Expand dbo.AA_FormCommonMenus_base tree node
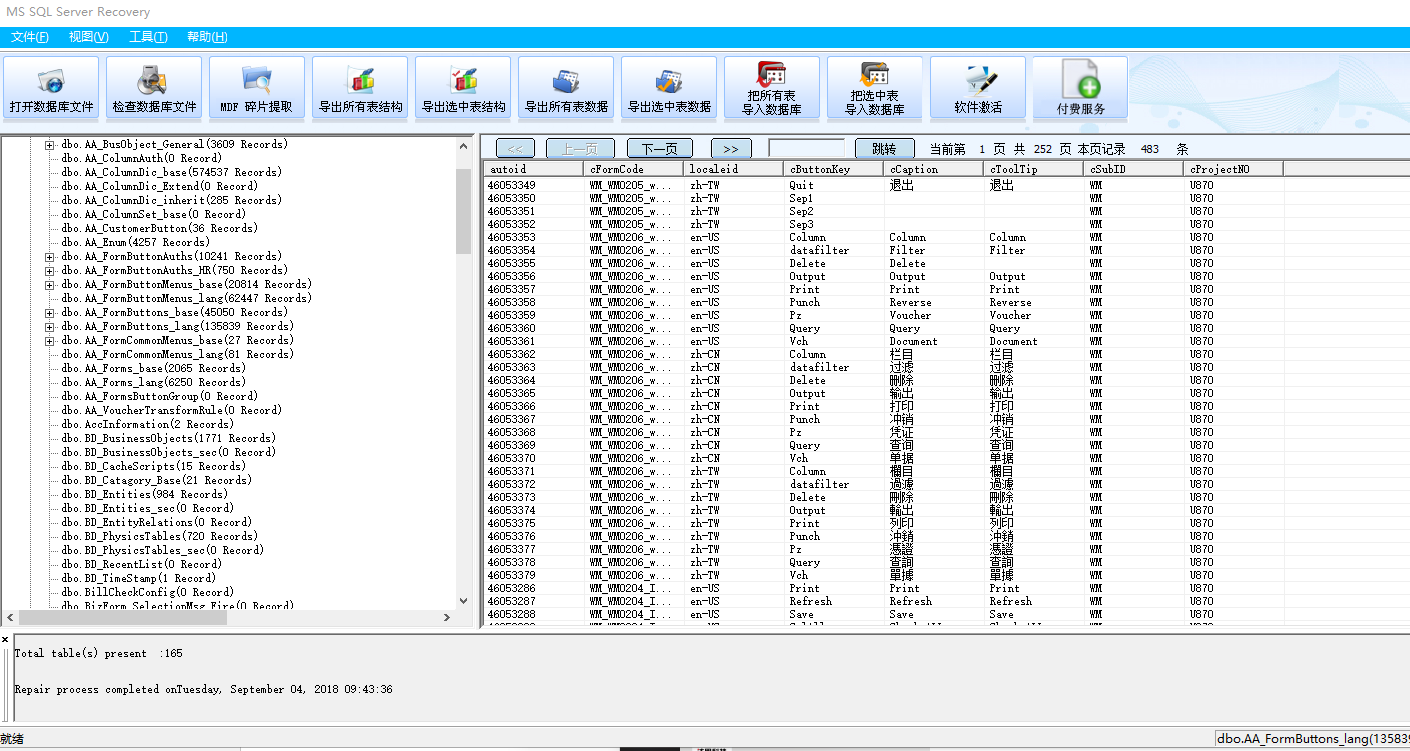This screenshot has height=751, width=1410. pyautogui.click(x=50, y=340)
